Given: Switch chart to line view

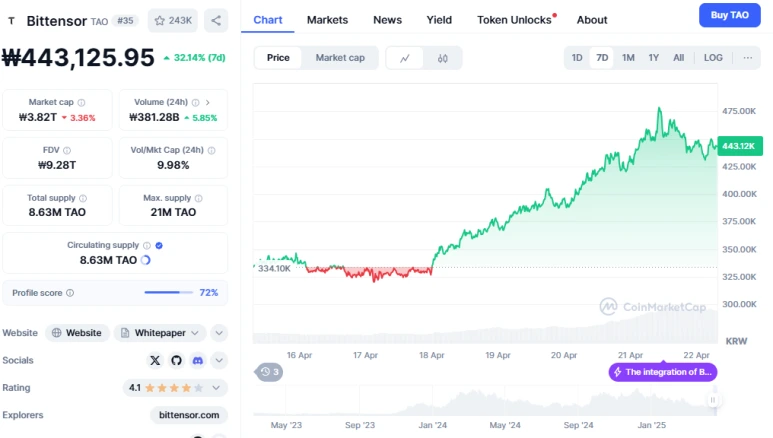Looking at the screenshot, I should [x=405, y=58].
